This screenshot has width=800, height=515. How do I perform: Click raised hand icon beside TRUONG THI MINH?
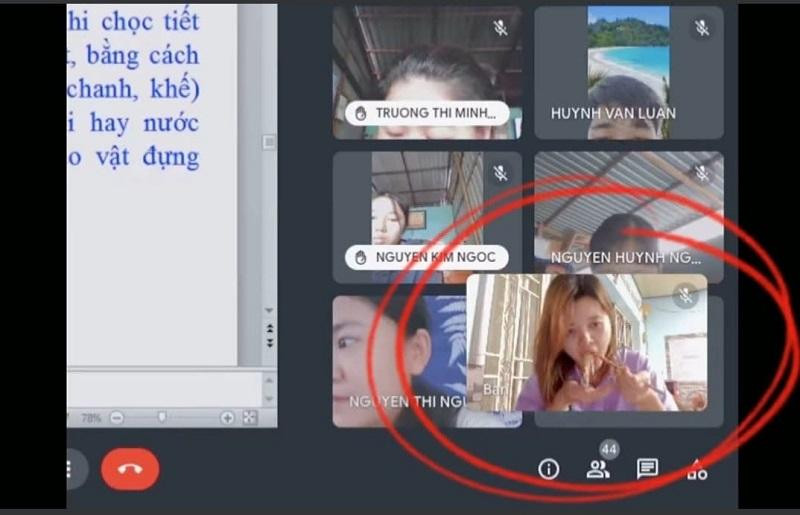[361, 113]
